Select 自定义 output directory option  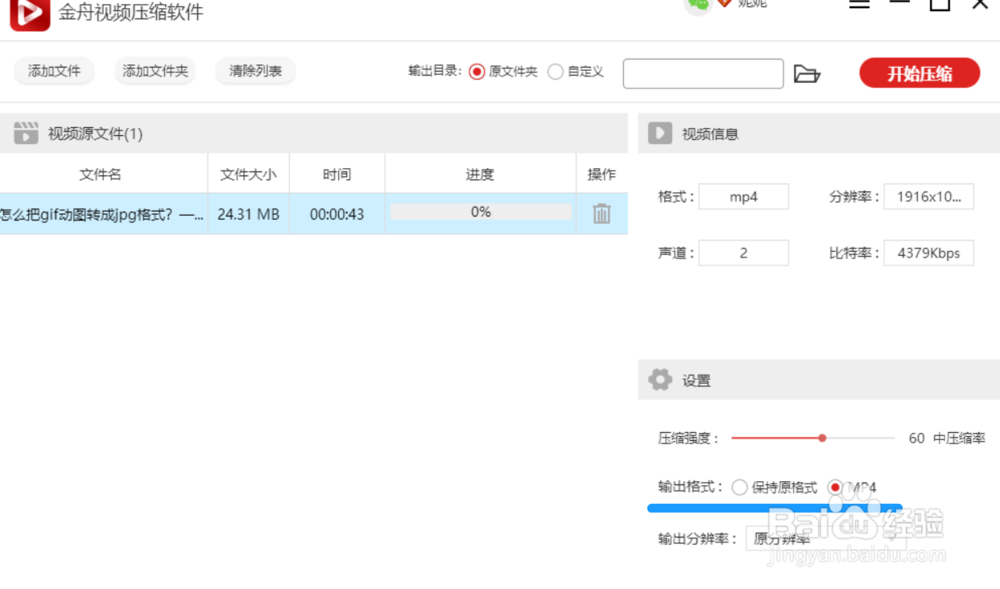[x=558, y=72]
